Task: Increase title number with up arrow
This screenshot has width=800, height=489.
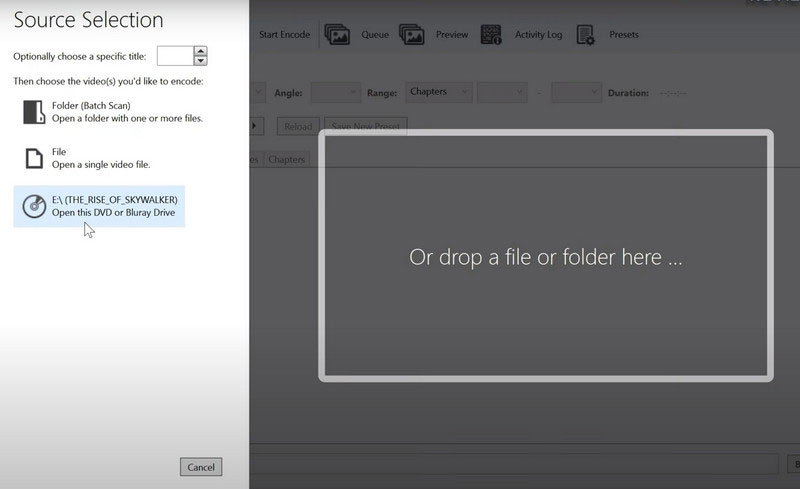Action: coord(201,51)
